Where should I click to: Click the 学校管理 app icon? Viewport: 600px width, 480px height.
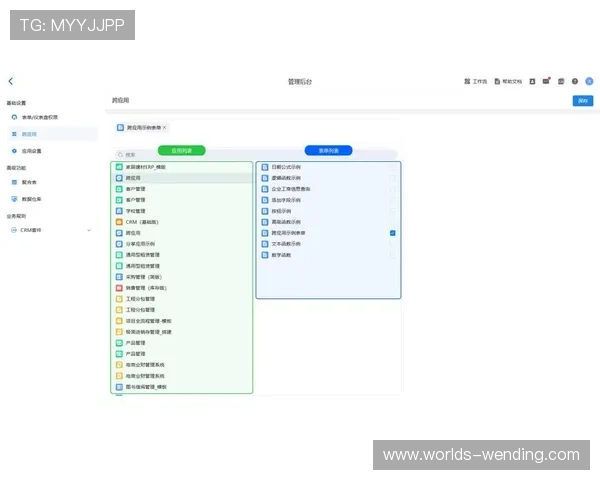(x=119, y=211)
